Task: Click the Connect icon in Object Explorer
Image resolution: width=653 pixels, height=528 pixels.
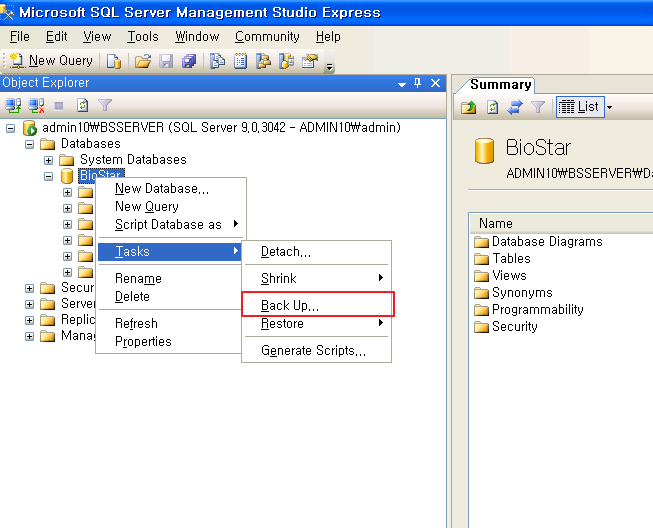Action: (x=13, y=105)
